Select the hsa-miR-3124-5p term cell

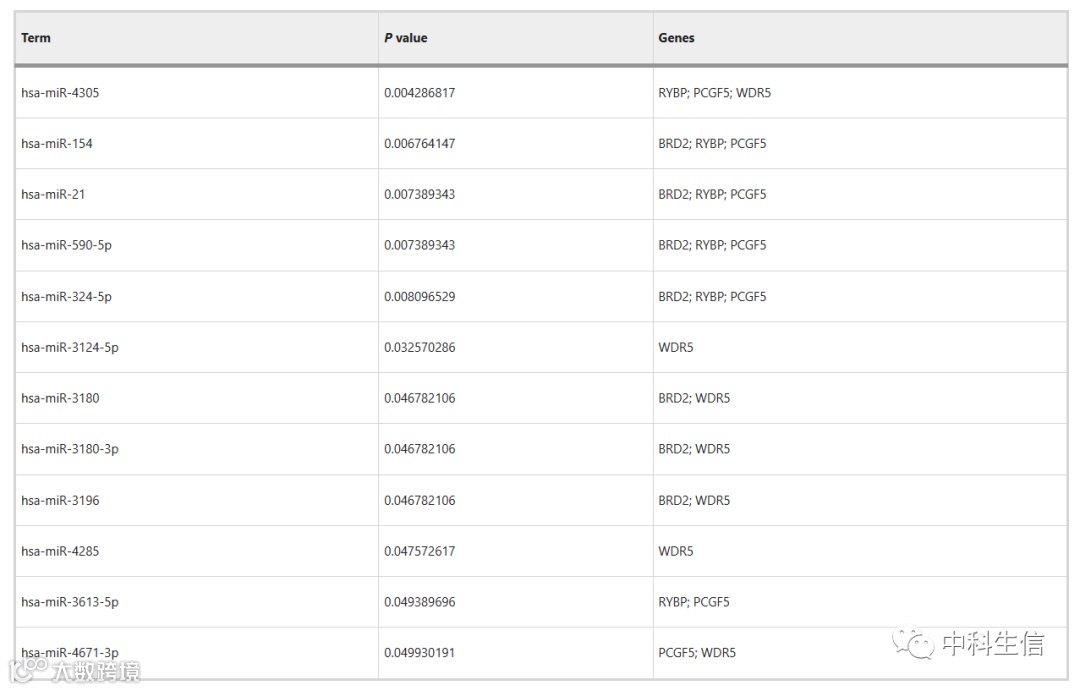[x=69, y=348]
